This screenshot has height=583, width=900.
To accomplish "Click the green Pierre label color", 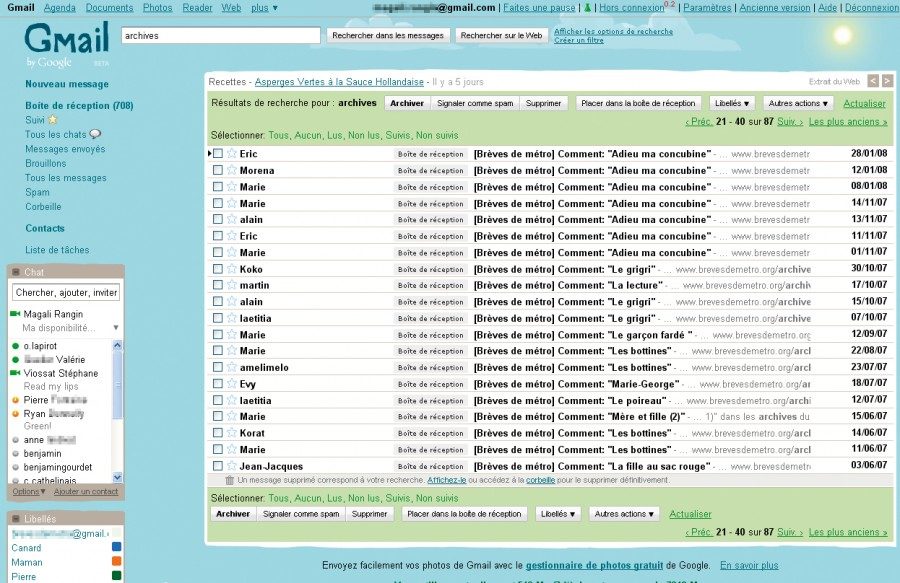I will click(117, 576).
